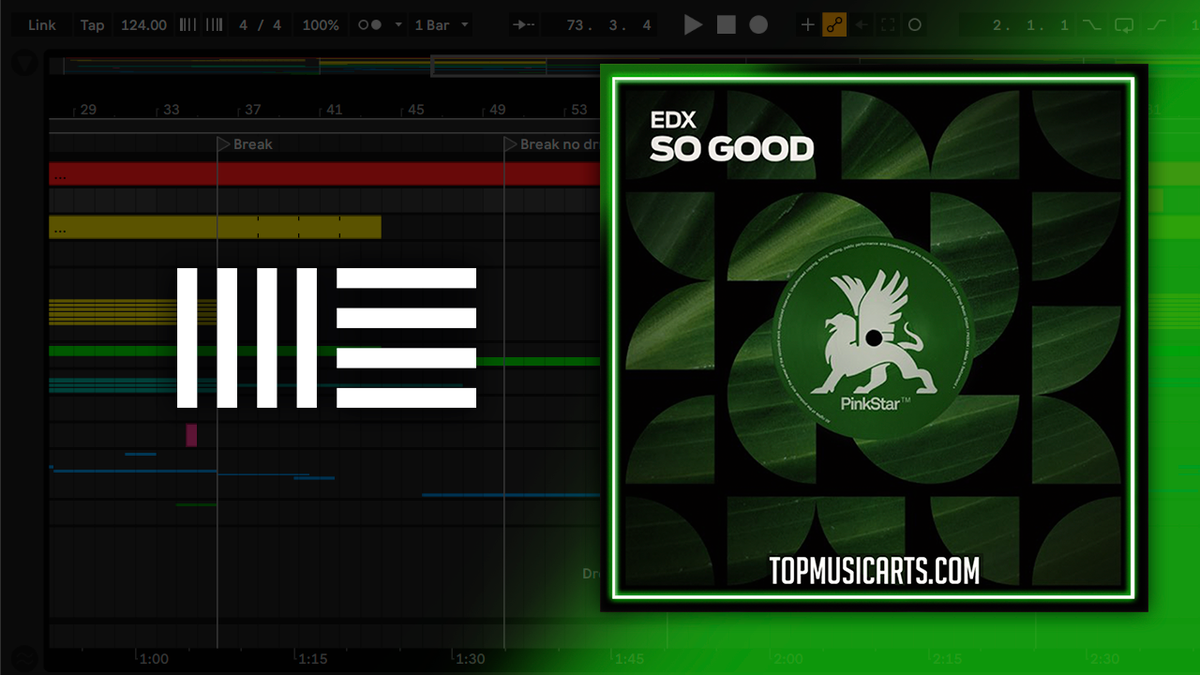The height and width of the screenshot is (675, 1200).
Task: Click the tempo field showing 124.00
Action: pyautogui.click(x=143, y=24)
